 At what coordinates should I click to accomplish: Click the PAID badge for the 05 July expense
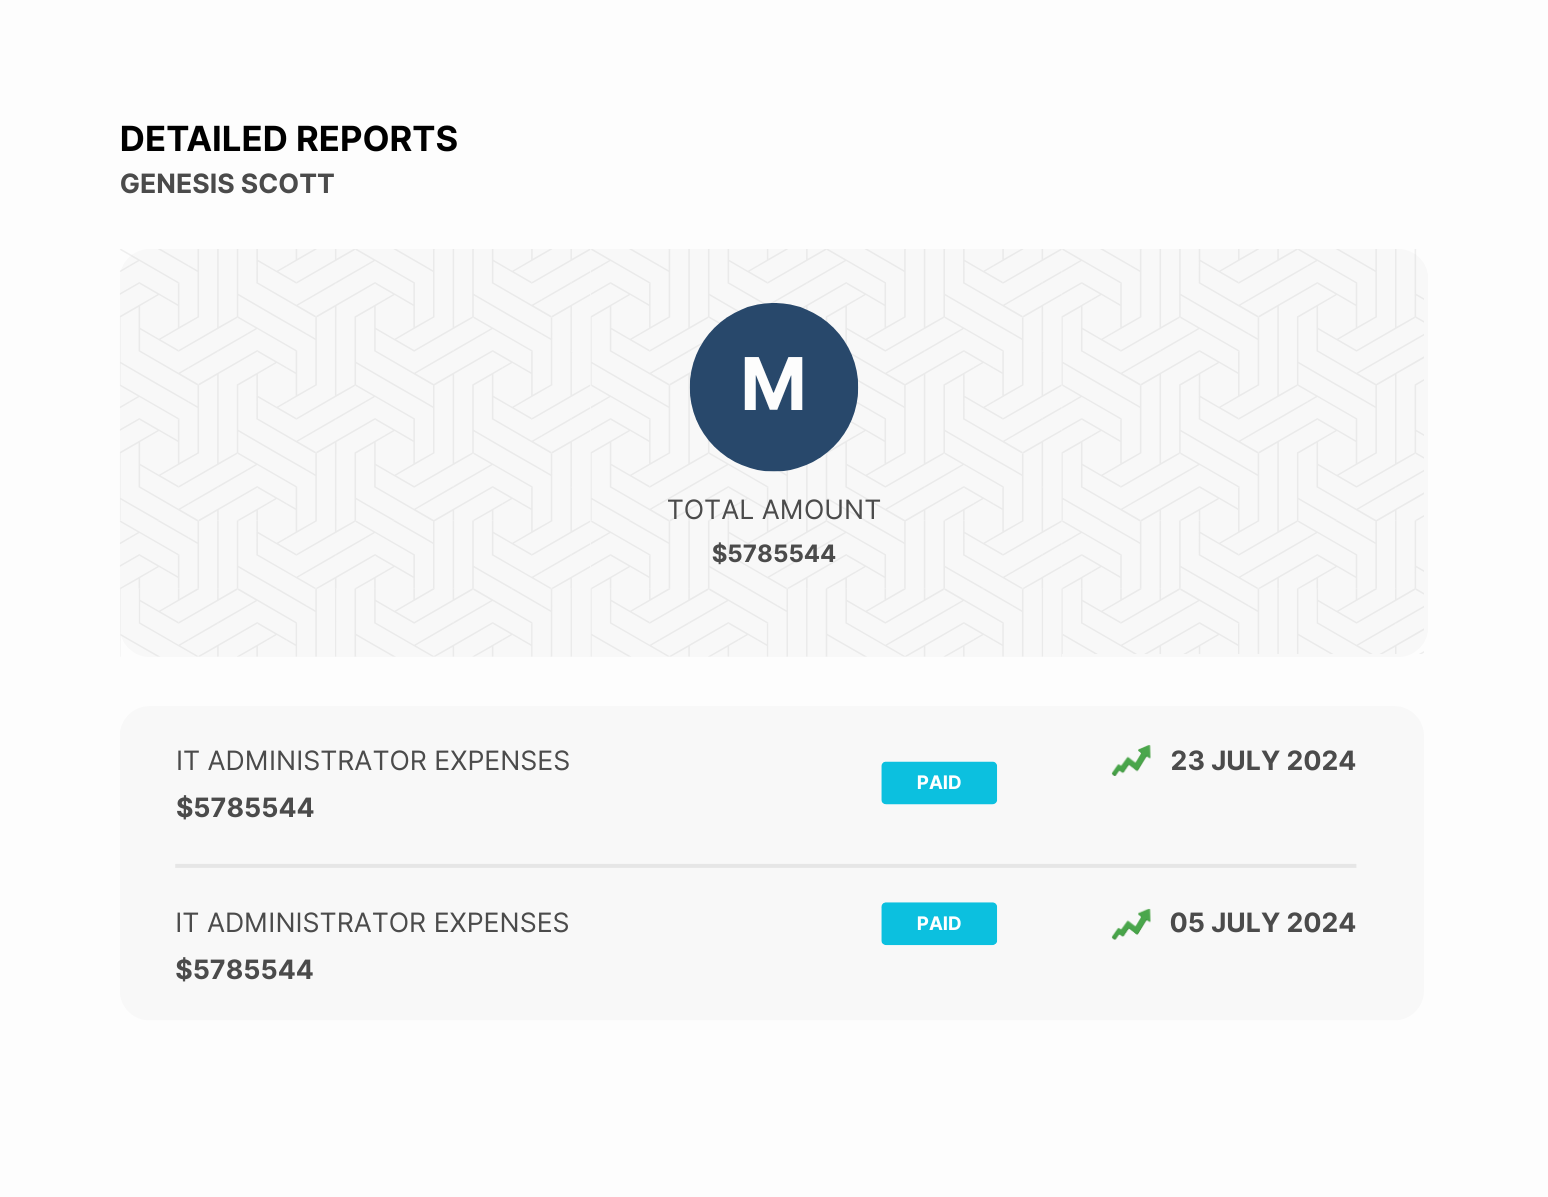(x=938, y=924)
